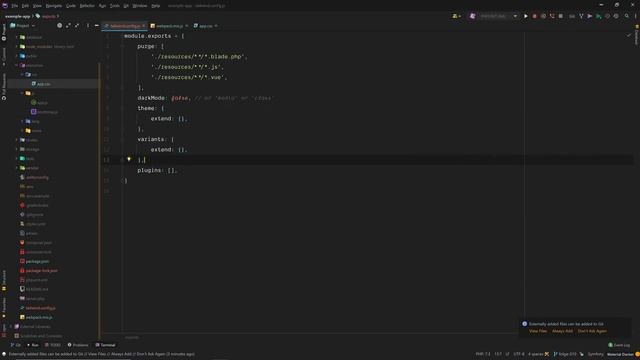Switch to webpack.mix.js editor tab
Screen dimensions: 640x360
pos(169,26)
